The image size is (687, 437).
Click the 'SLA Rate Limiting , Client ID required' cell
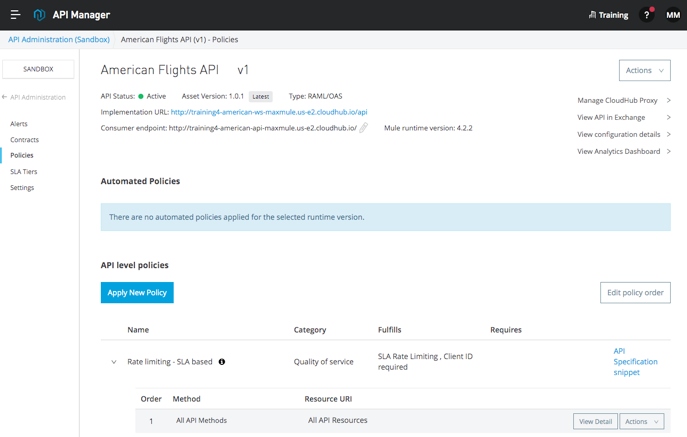pos(425,362)
